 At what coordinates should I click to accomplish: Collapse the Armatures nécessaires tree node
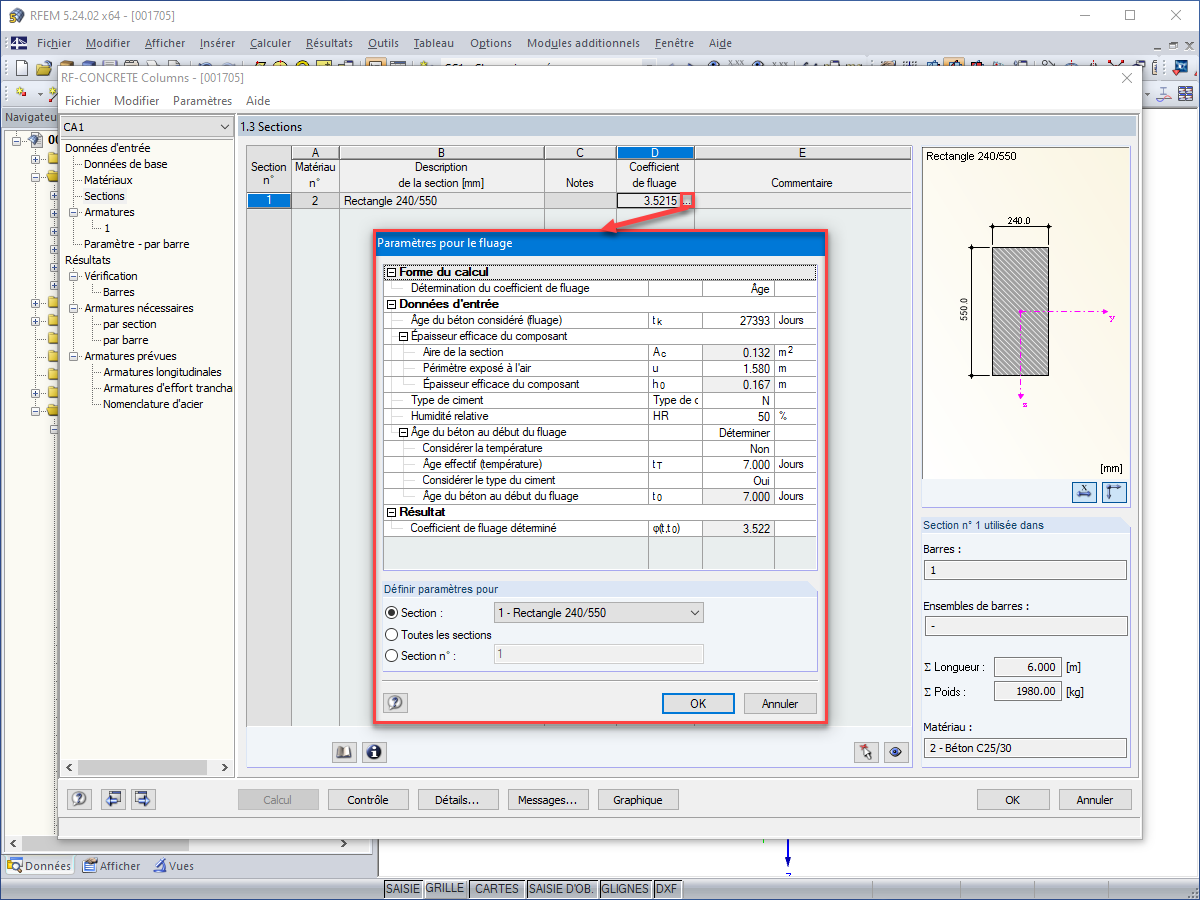click(73, 308)
